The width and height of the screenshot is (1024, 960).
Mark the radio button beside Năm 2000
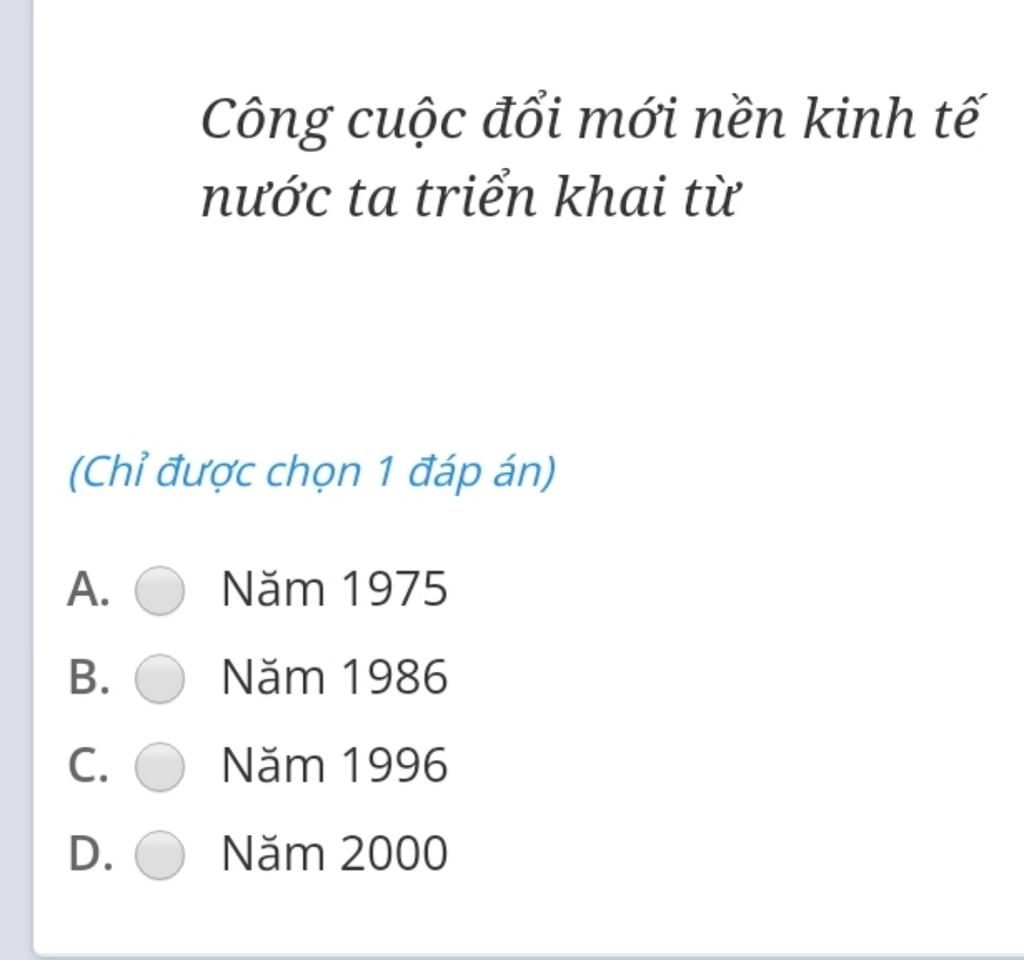tap(159, 855)
